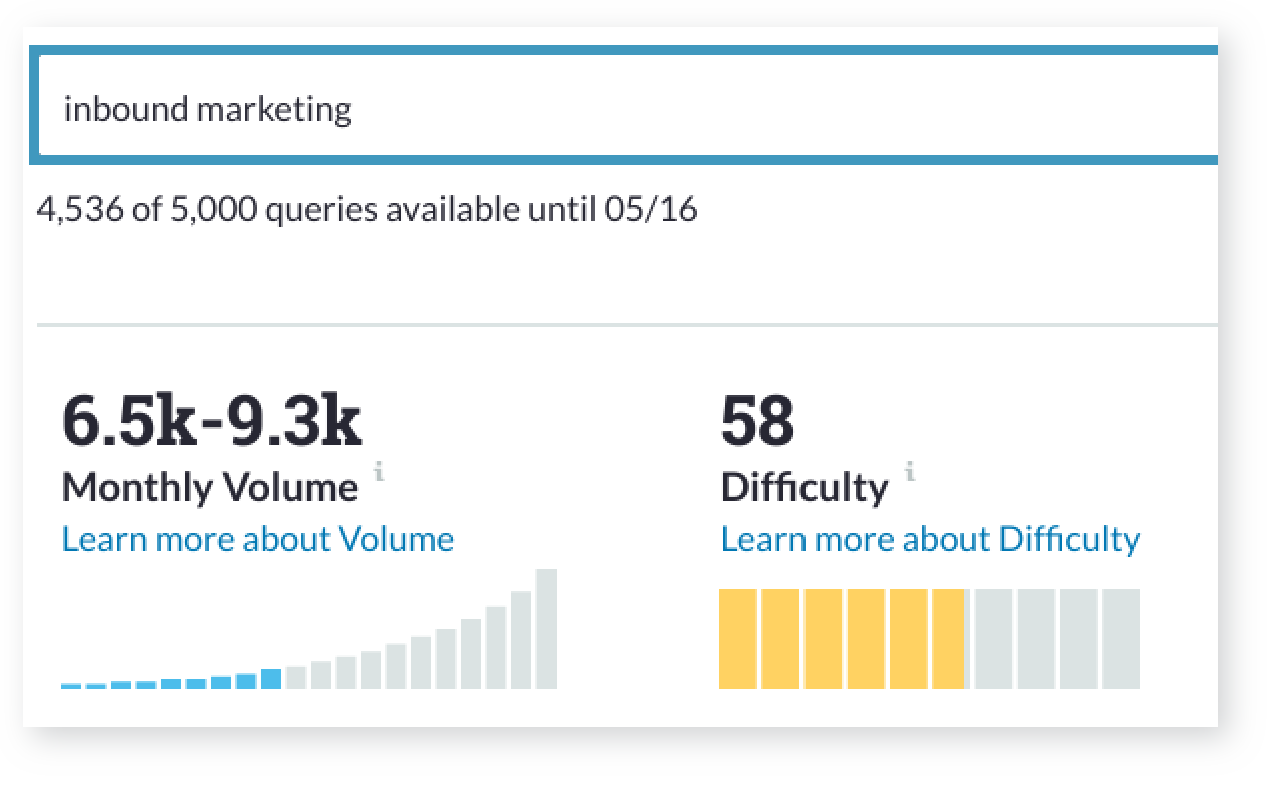The width and height of the screenshot is (1278, 787).
Task: Click the tallest gray bar in volume chart
Action: (546, 629)
